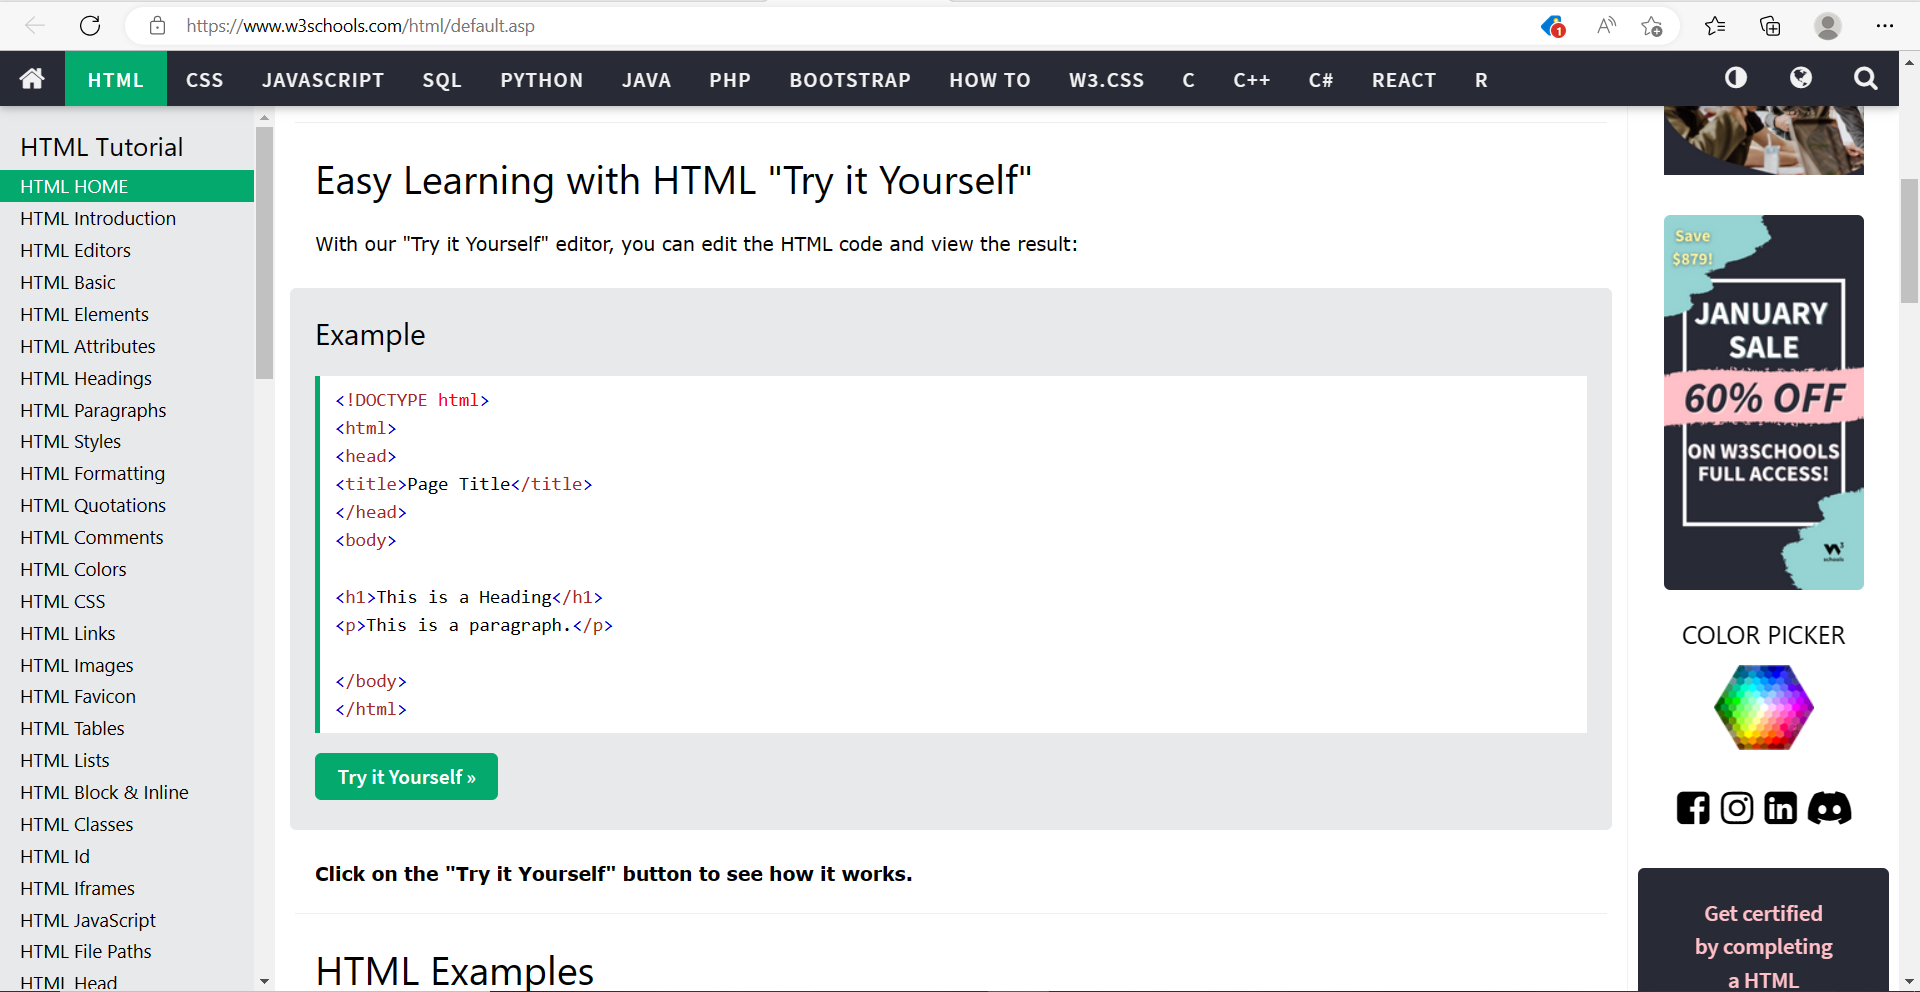The image size is (1920, 992).
Task: Open browser Settings and more menu
Action: (x=1885, y=26)
